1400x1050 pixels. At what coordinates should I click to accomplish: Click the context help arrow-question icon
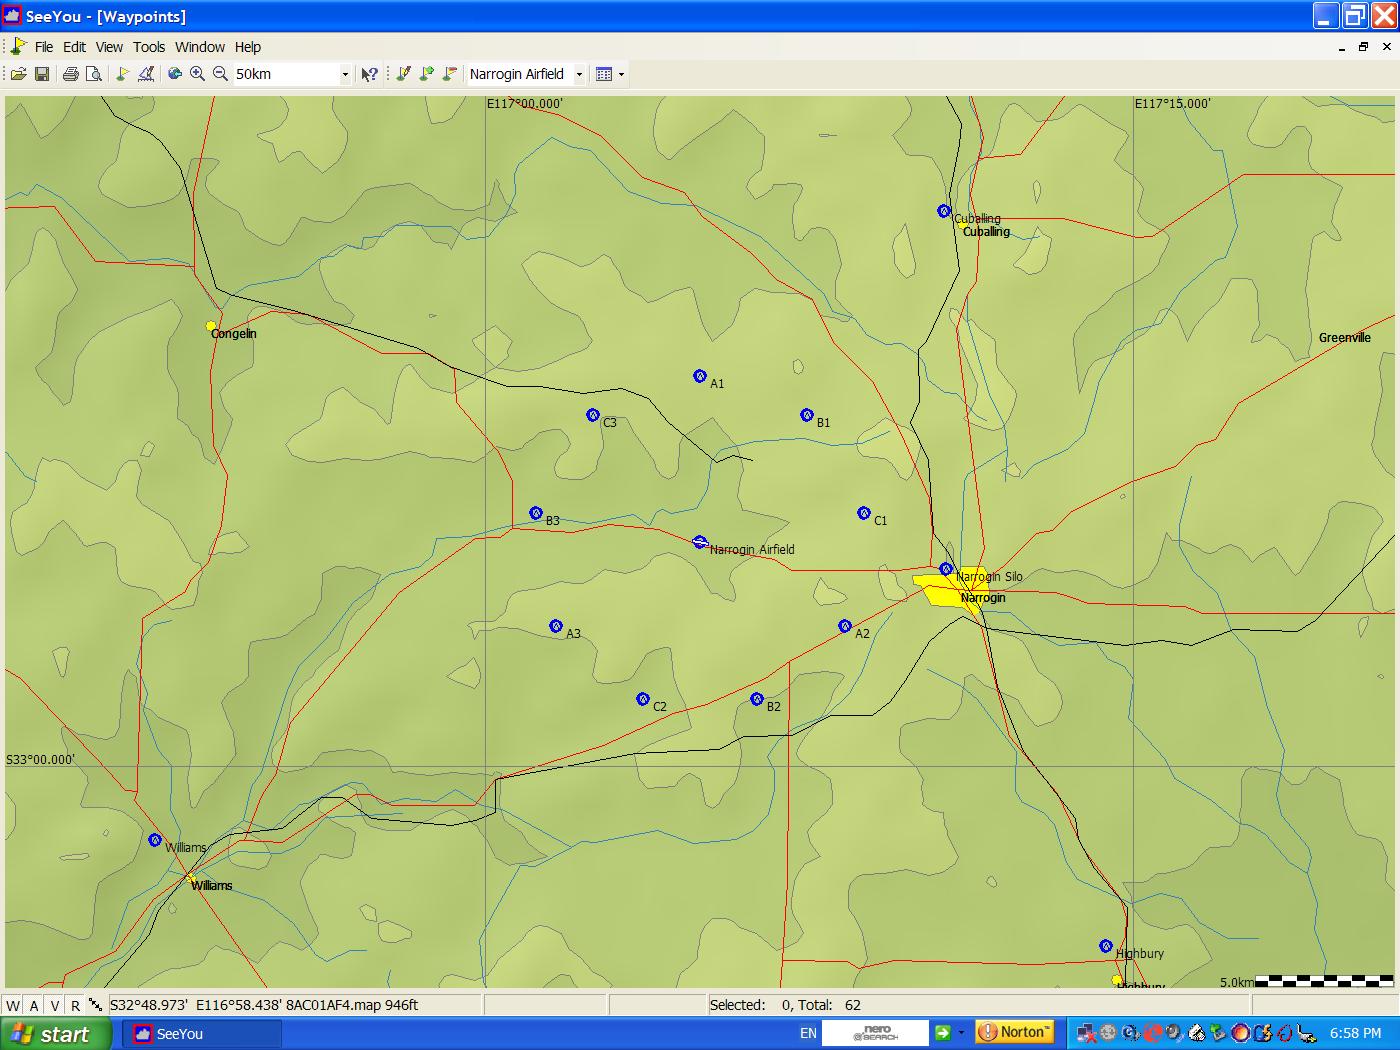369,74
